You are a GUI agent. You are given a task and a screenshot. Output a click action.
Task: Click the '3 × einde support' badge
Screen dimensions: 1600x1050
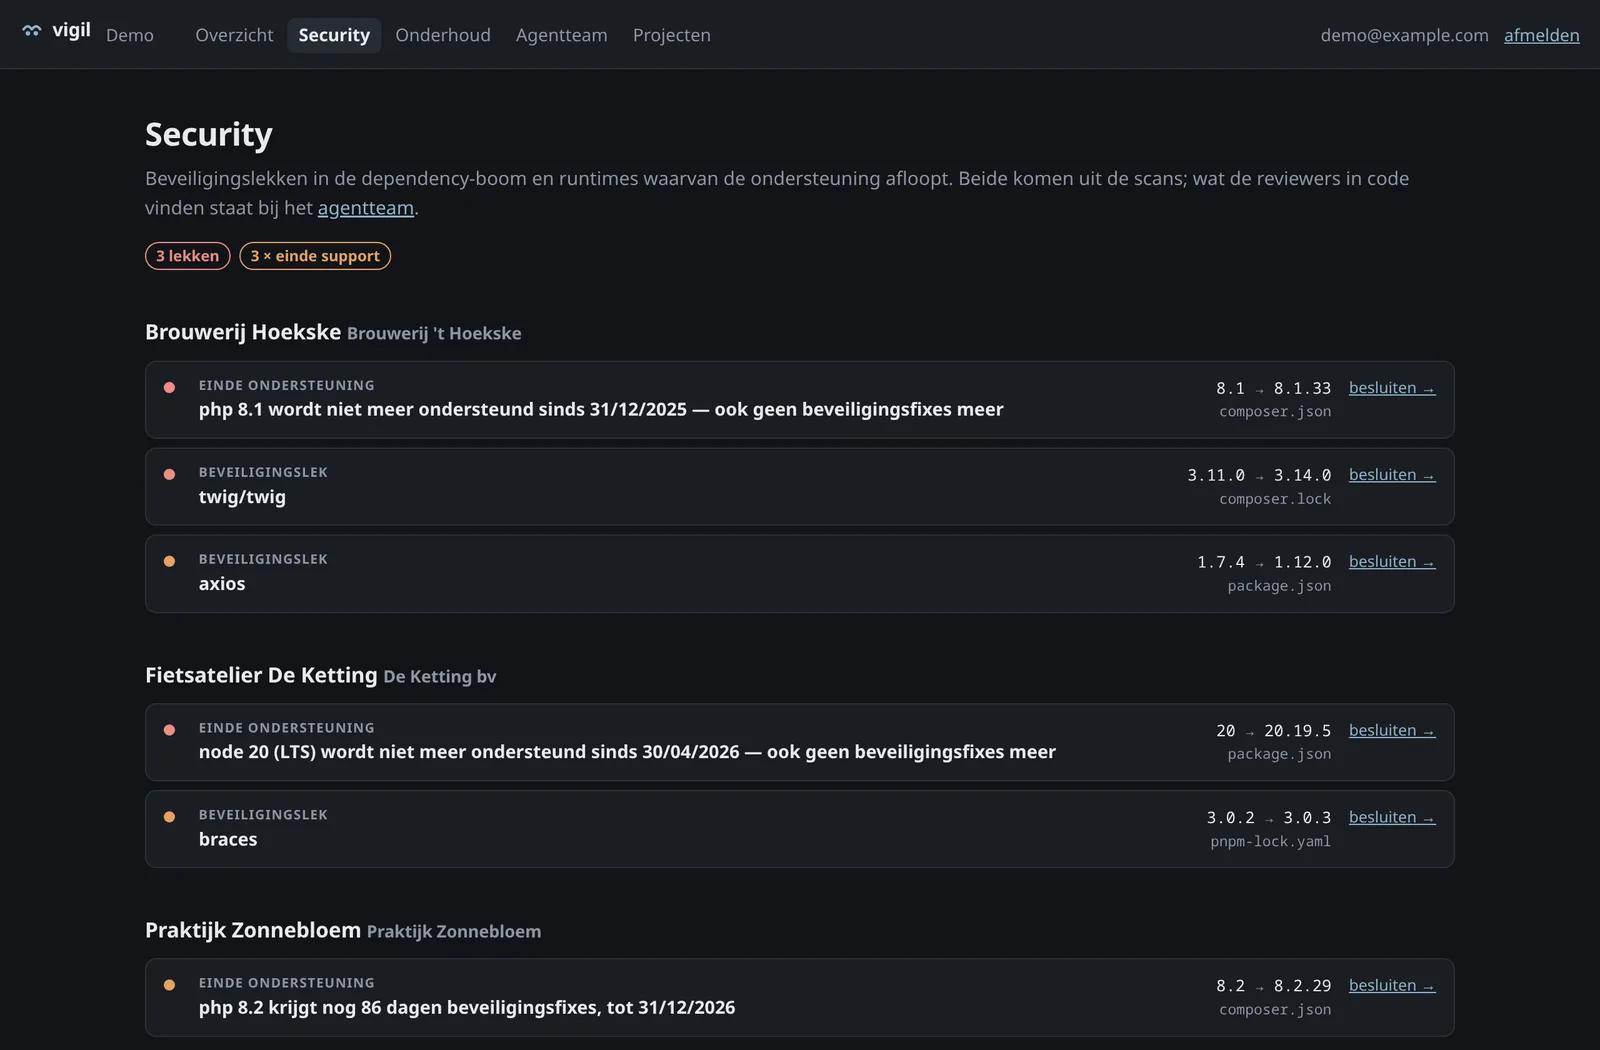pyautogui.click(x=315, y=256)
